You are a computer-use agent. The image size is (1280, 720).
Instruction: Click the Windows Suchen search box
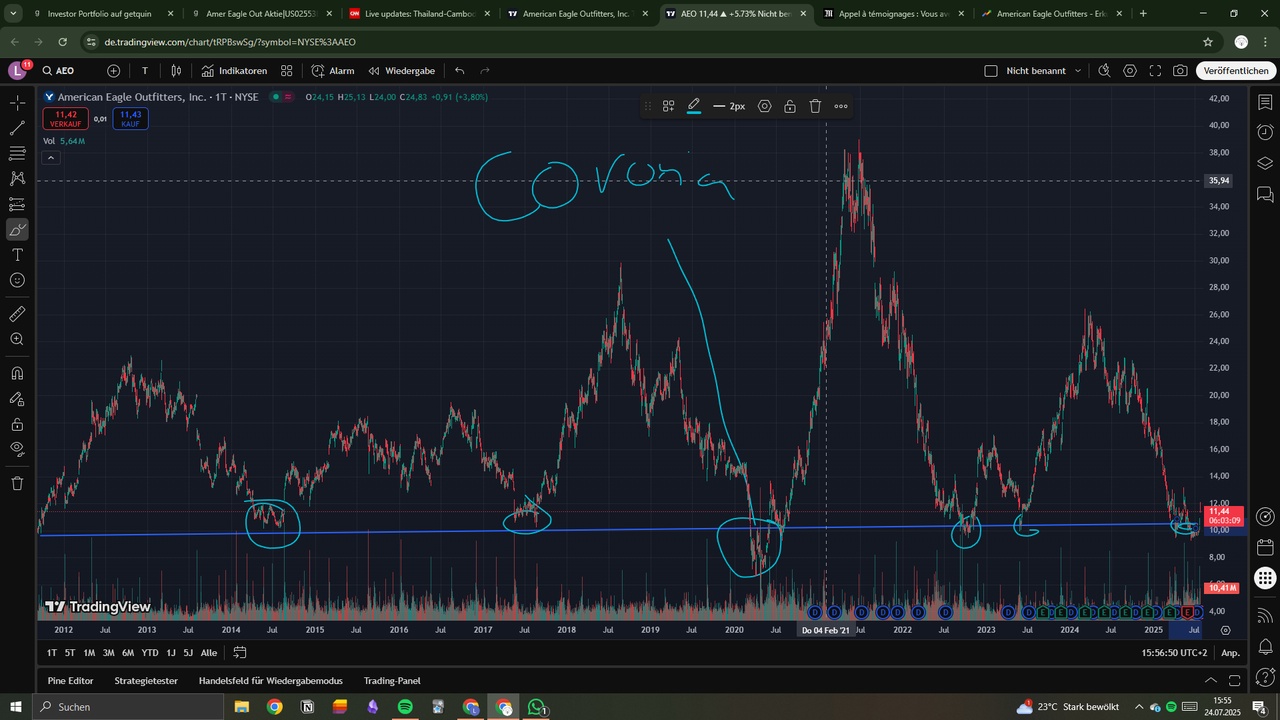click(x=130, y=707)
